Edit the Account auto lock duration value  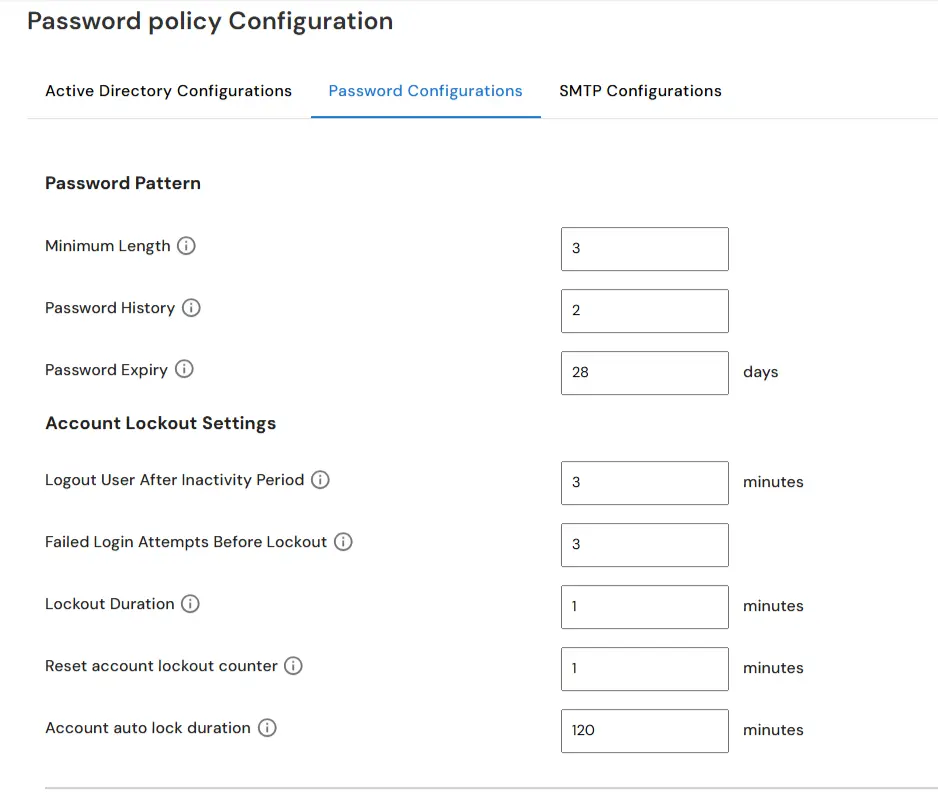(x=644, y=731)
